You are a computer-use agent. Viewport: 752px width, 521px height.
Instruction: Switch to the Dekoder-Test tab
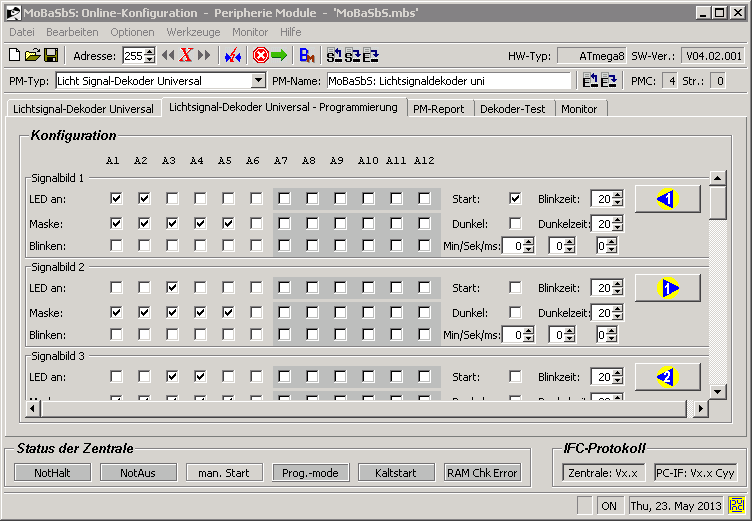click(513, 108)
